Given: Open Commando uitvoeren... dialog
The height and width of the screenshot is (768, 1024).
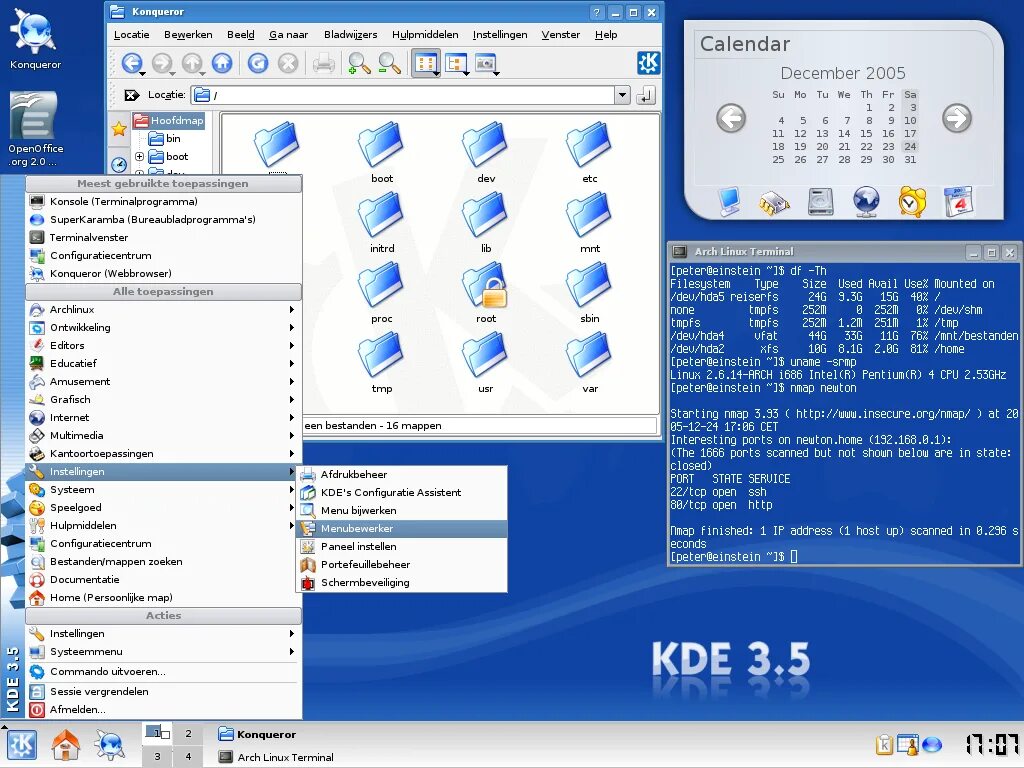Looking at the screenshot, I should coord(163,672).
